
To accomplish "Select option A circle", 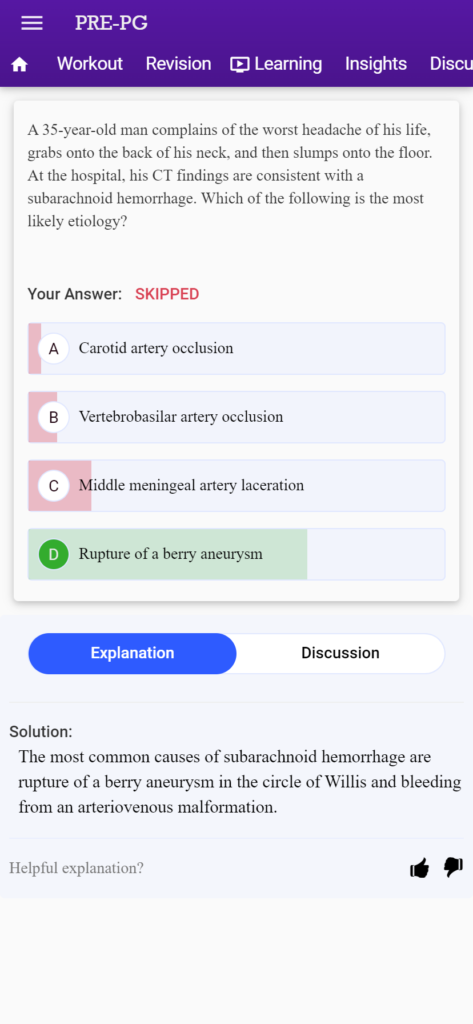I will click(x=54, y=349).
